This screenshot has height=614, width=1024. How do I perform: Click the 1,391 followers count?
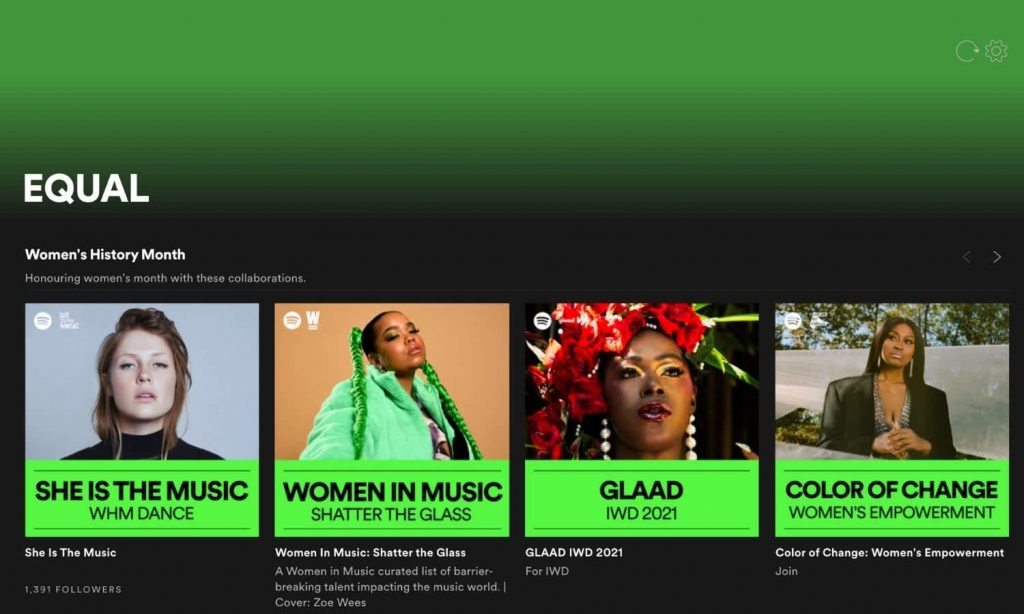pos(73,590)
